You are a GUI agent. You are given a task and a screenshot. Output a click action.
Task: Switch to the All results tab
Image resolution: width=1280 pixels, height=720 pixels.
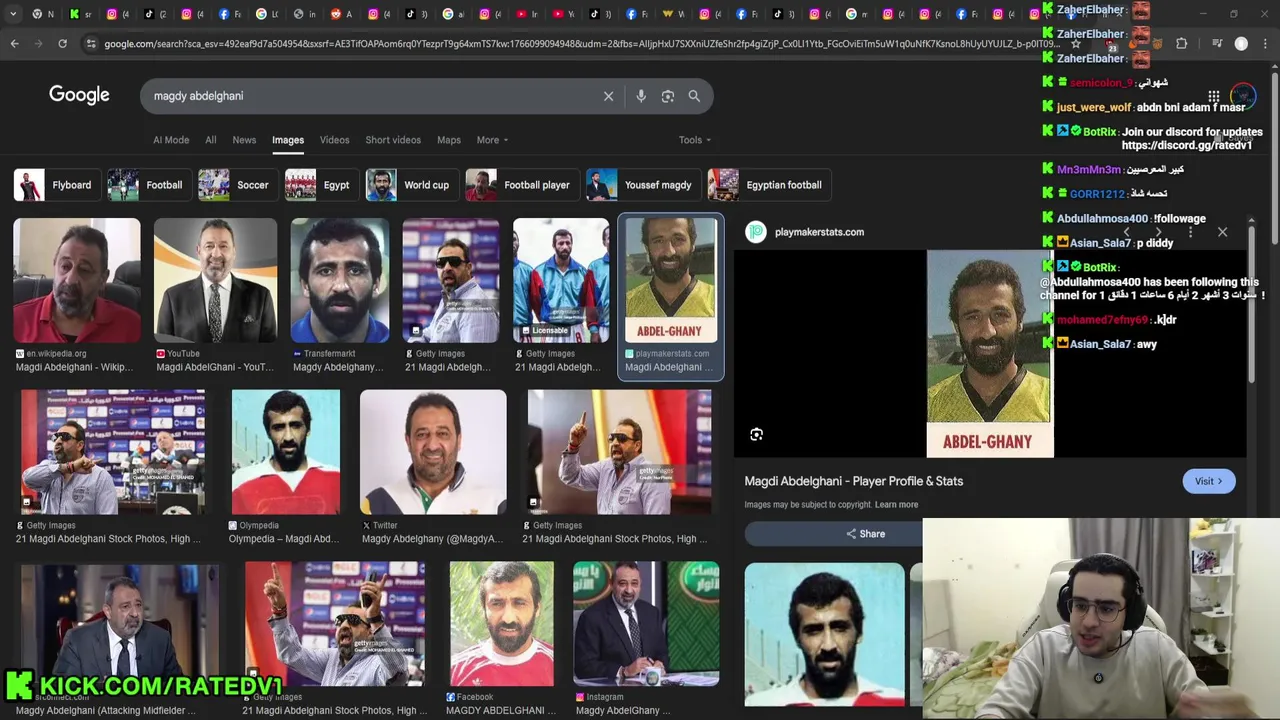coord(211,140)
